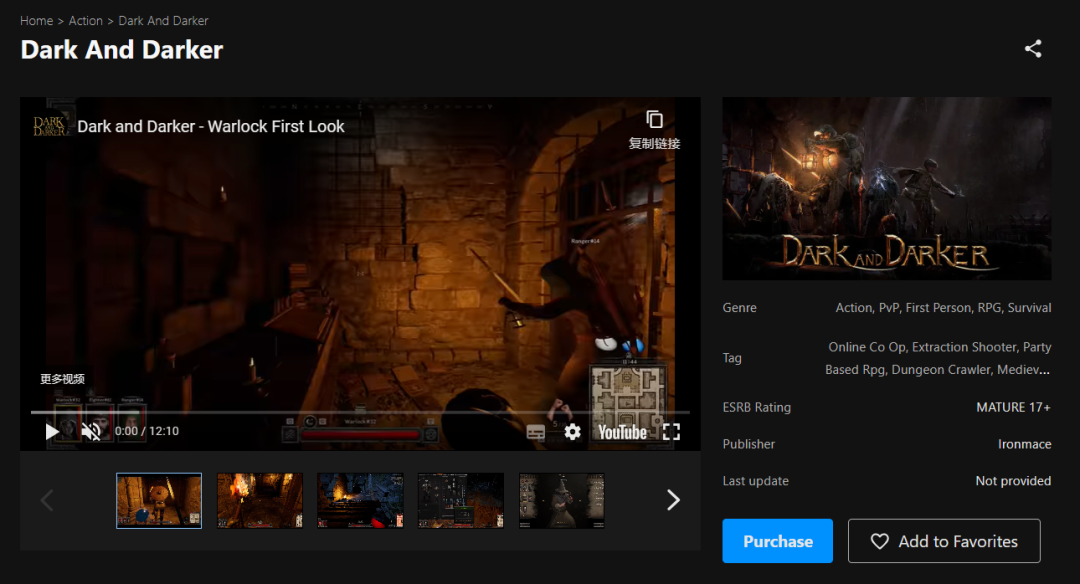Enter fullscreen video mode
Viewport: 1080px width, 584px height.
(x=671, y=432)
